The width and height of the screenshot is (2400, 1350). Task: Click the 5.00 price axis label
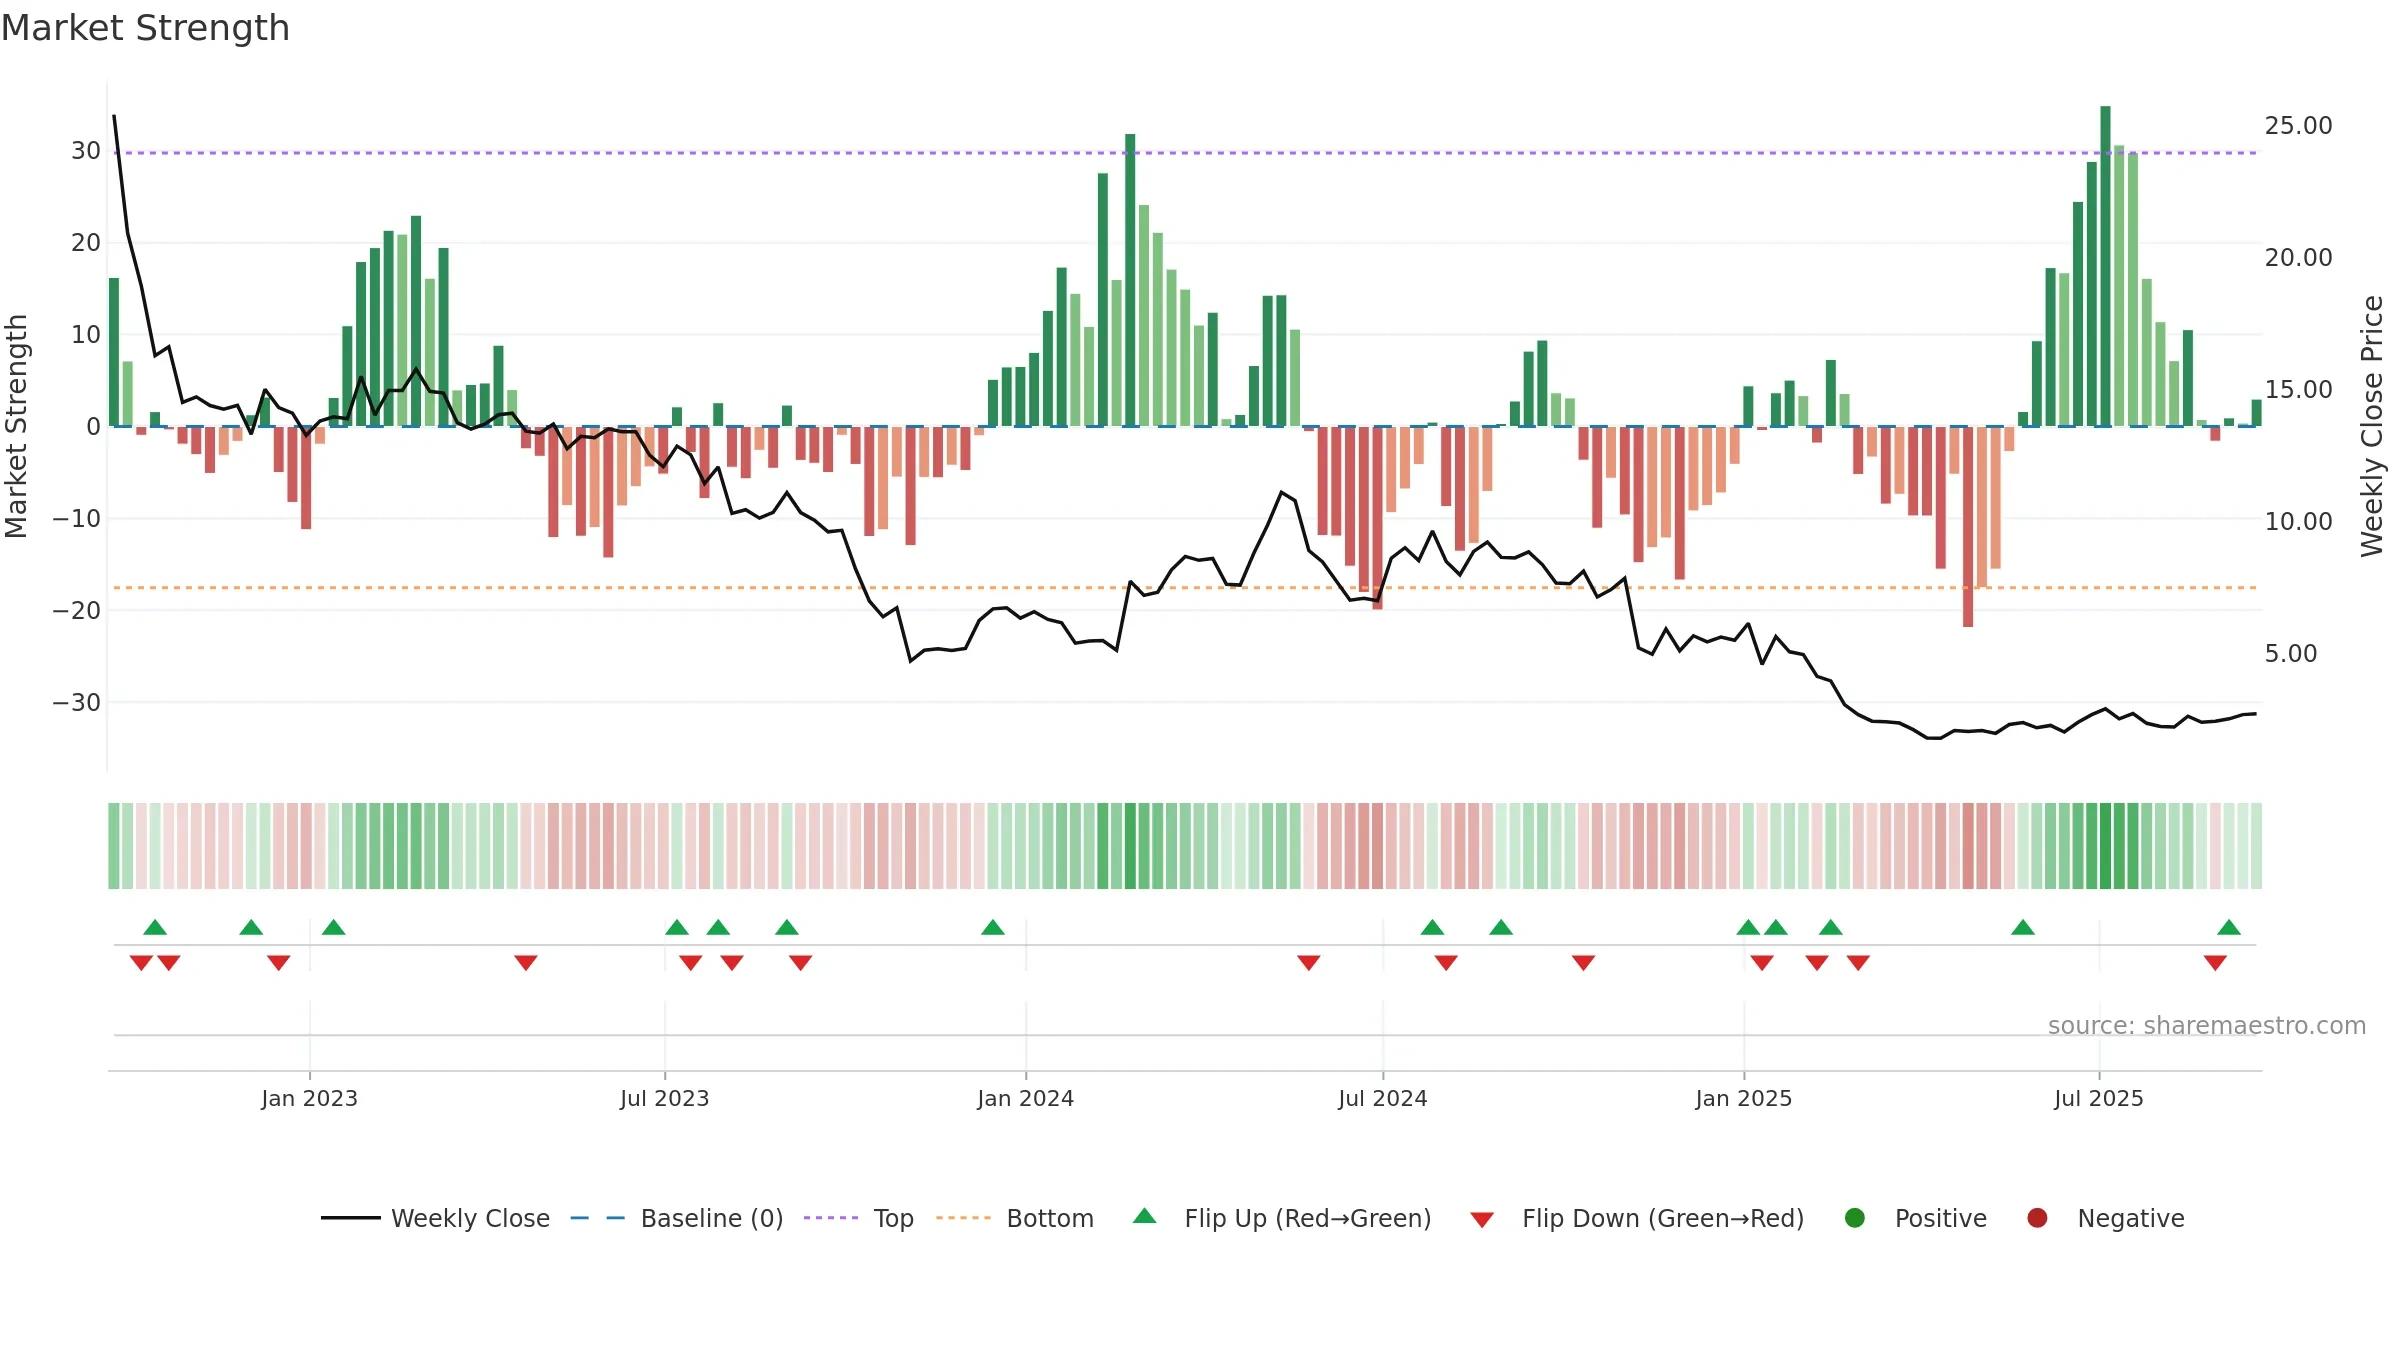[2291, 653]
